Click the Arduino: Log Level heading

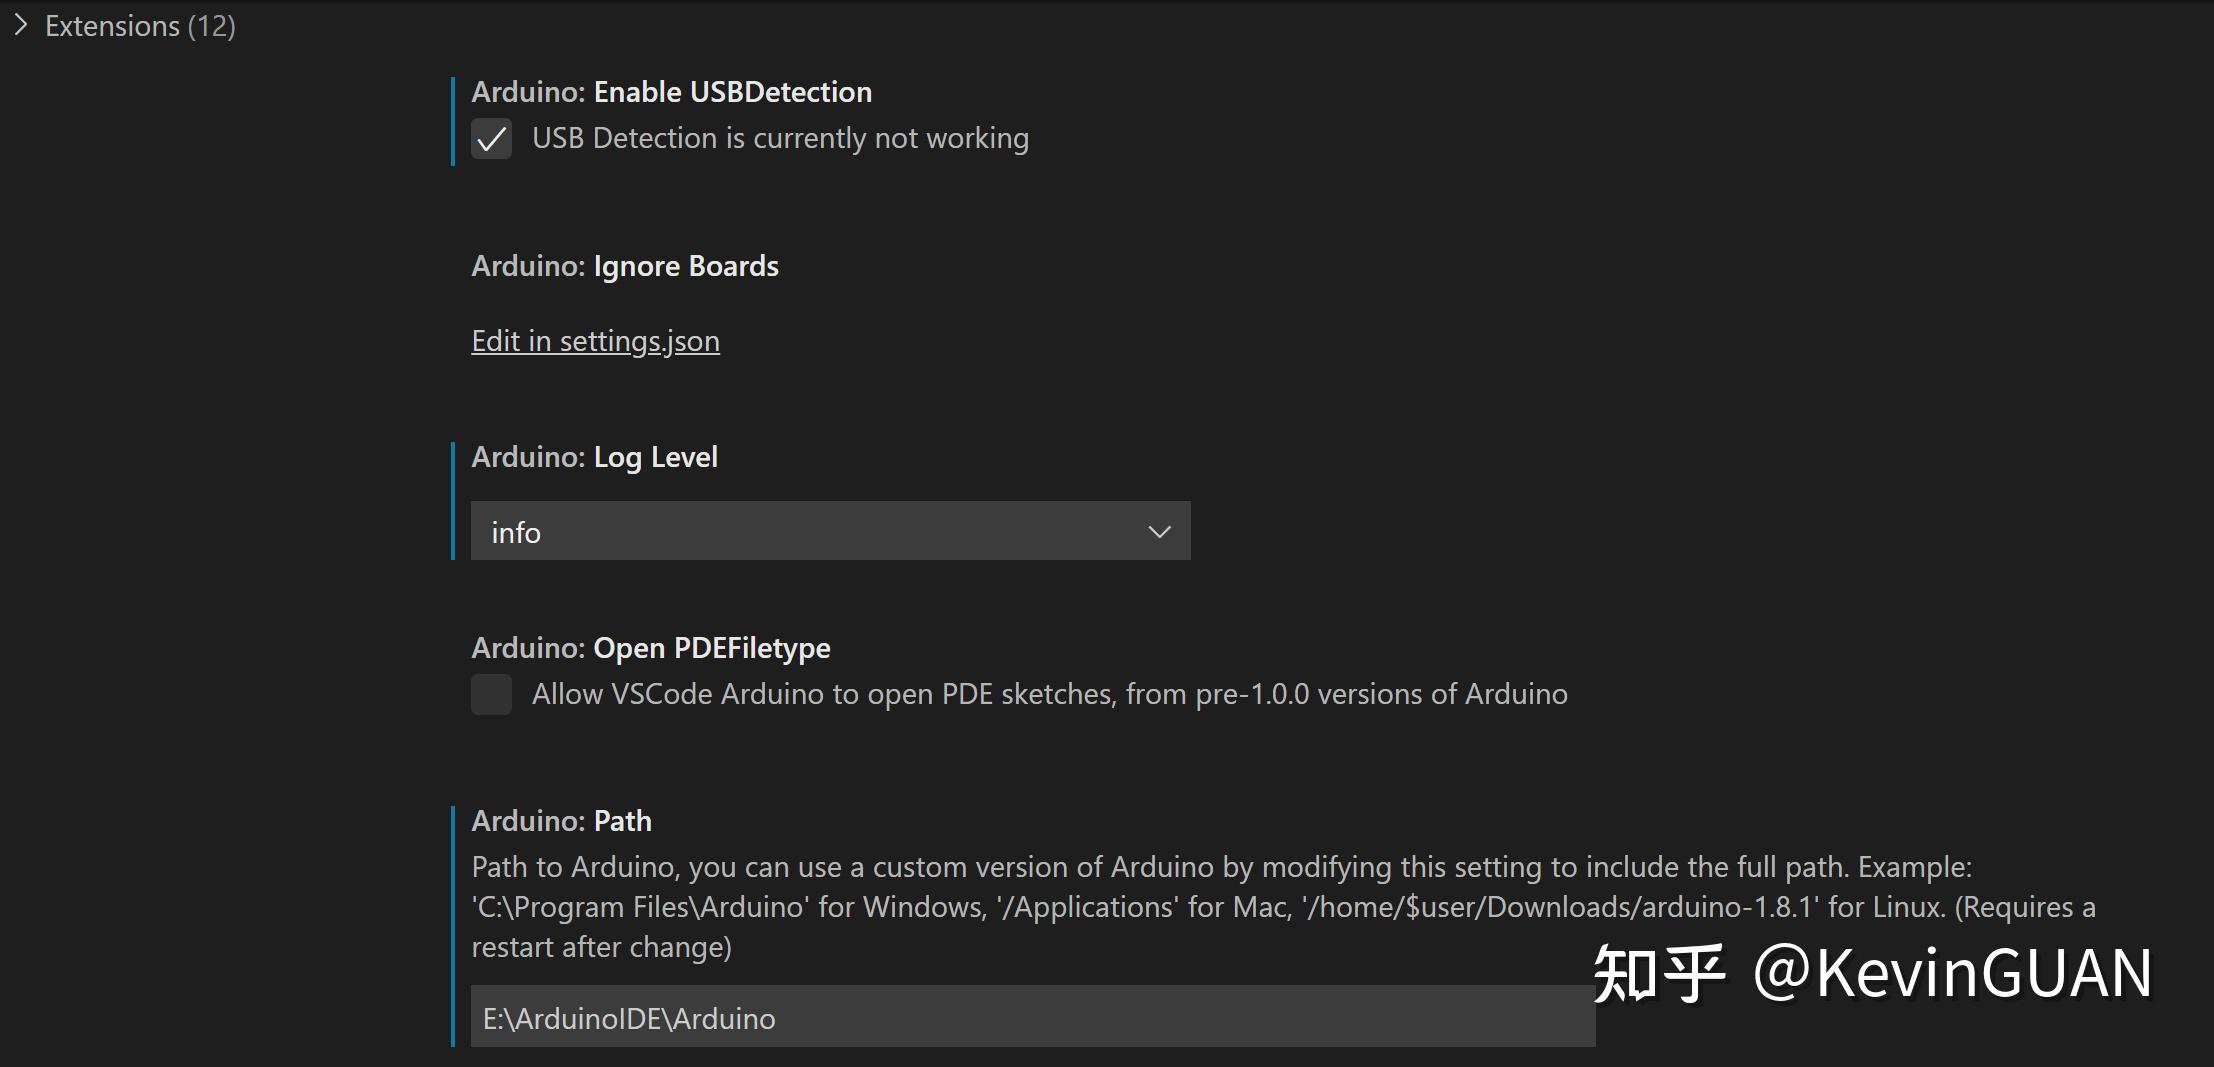click(594, 457)
